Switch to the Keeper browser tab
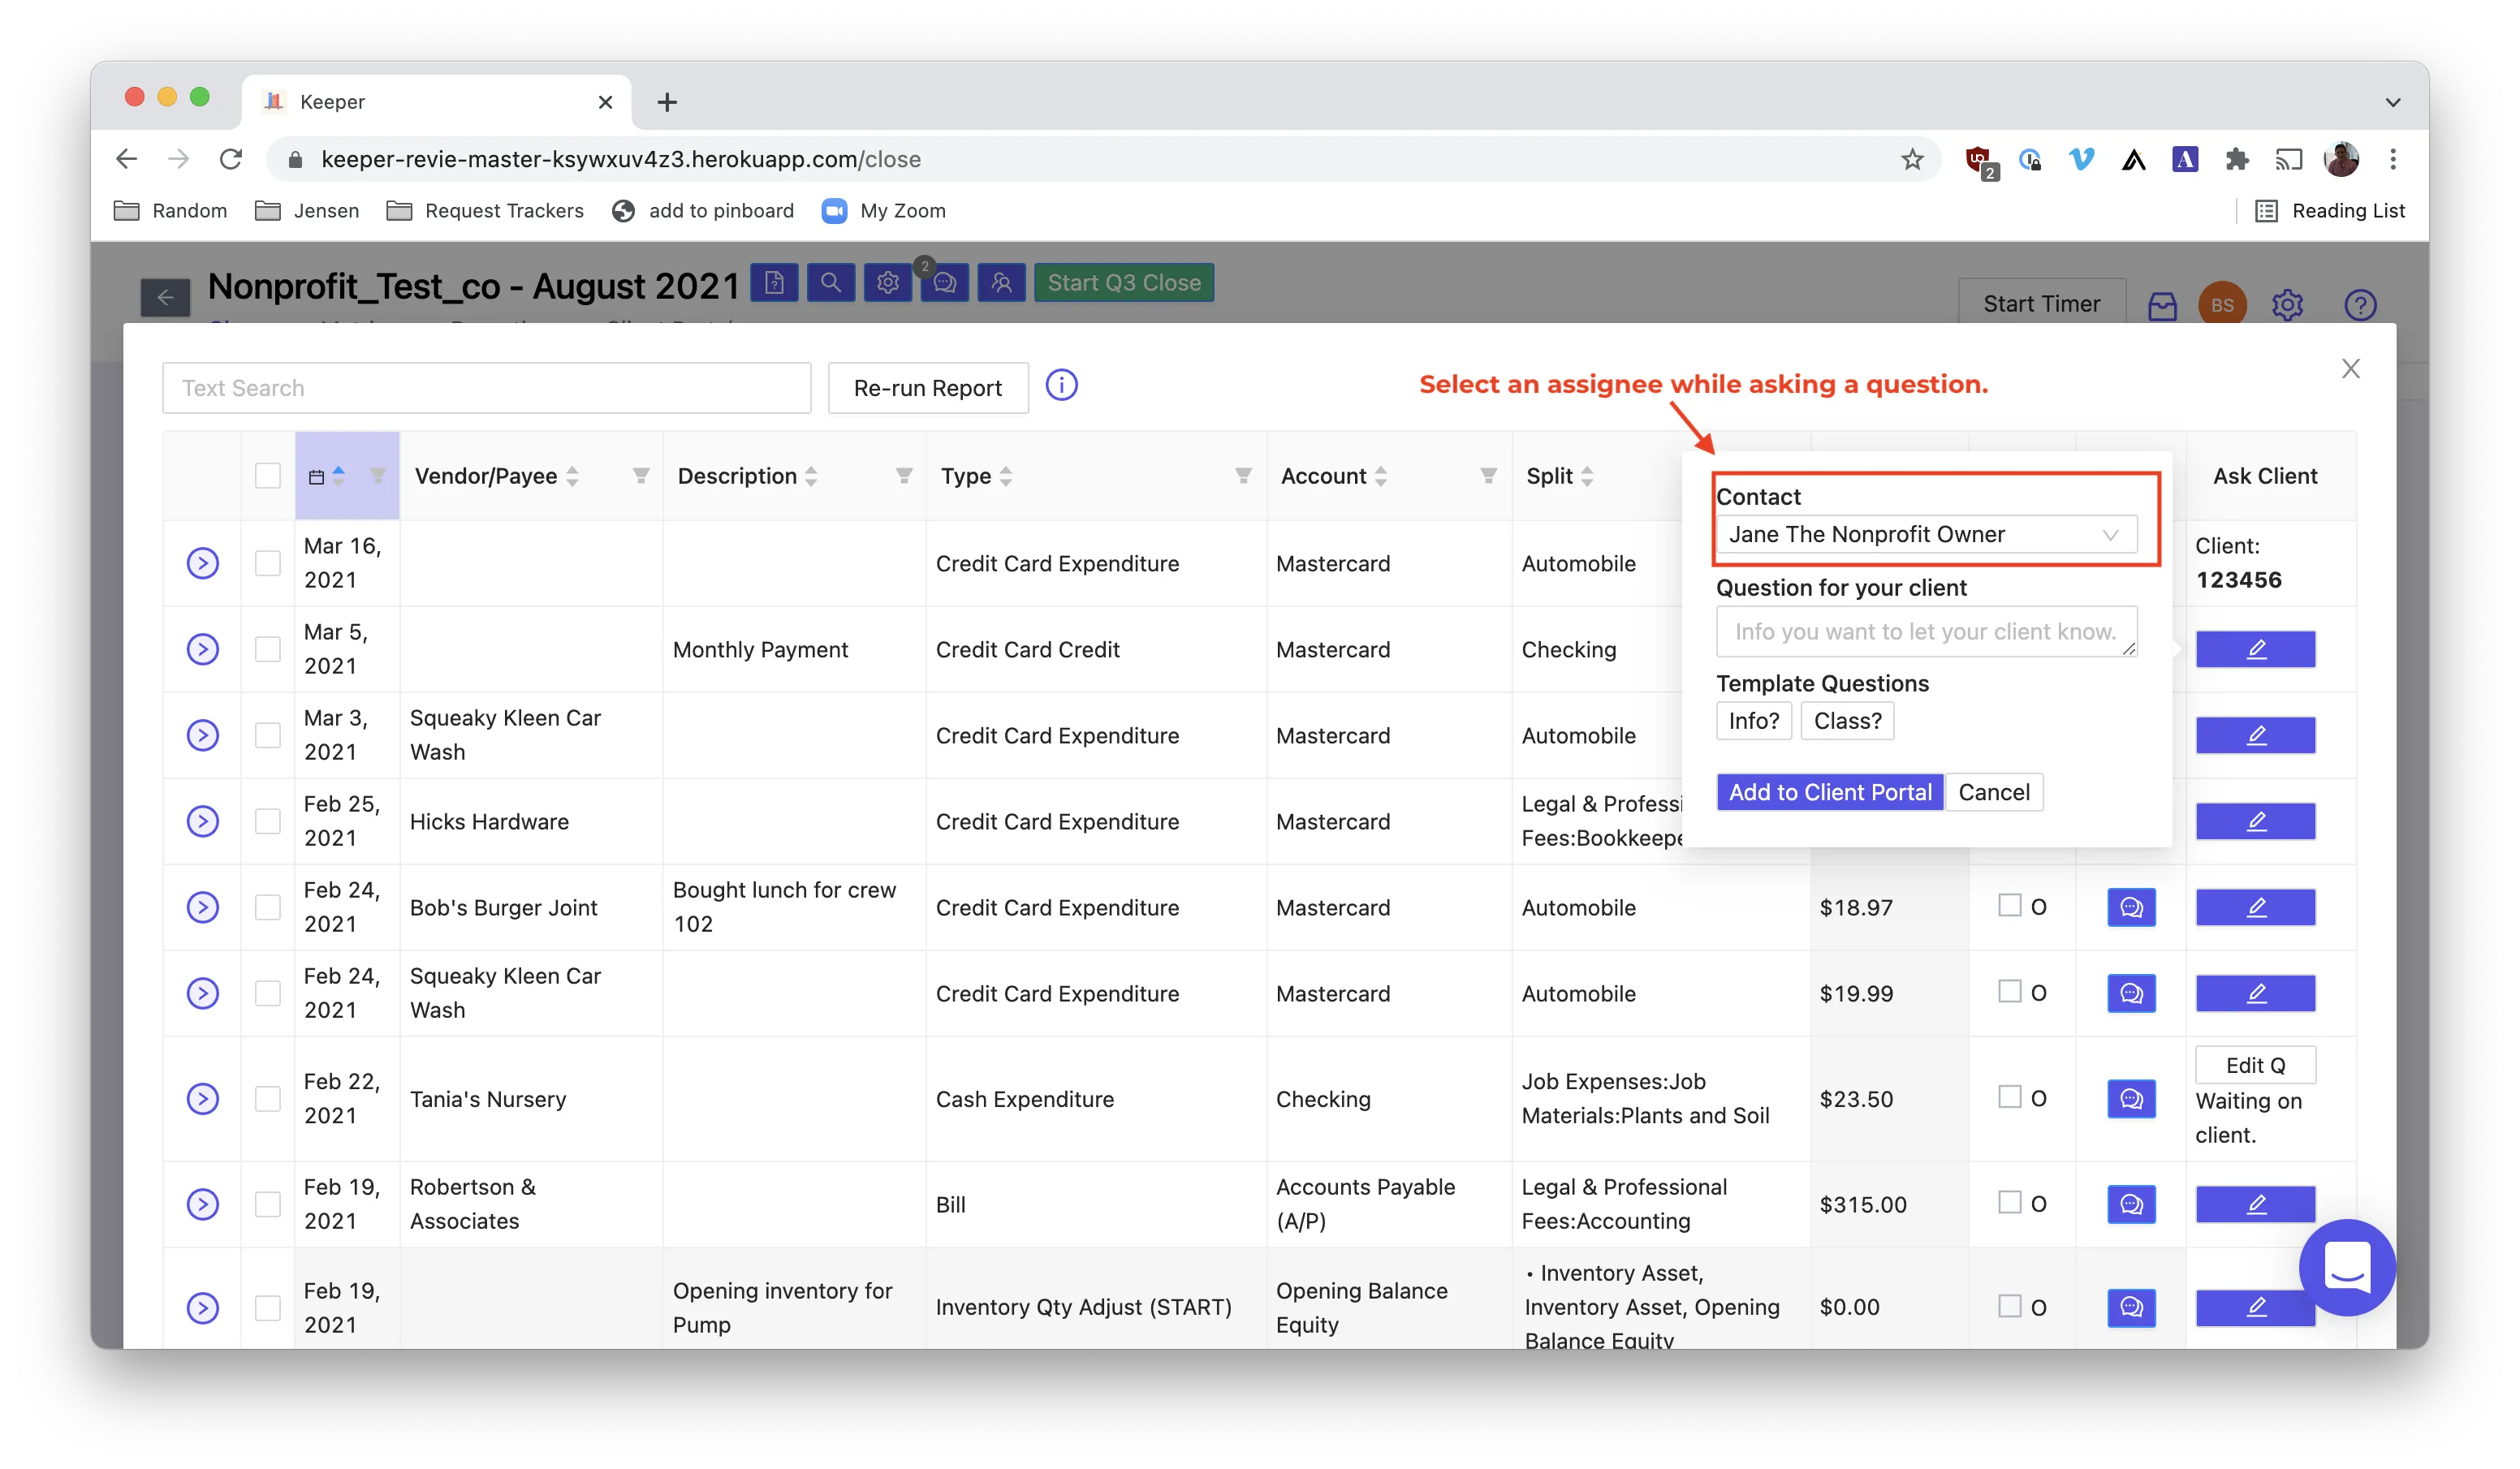Screen dimensions: 2520x1469 (x=436, y=102)
